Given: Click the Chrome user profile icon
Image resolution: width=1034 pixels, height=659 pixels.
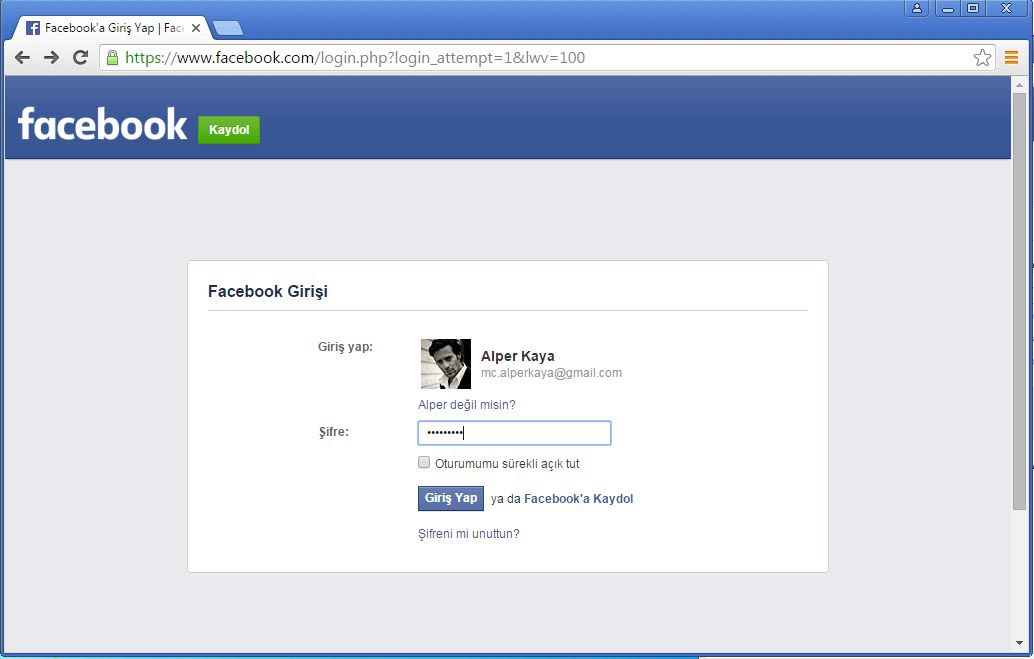Looking at the screenshot, I should click(917, 8).
